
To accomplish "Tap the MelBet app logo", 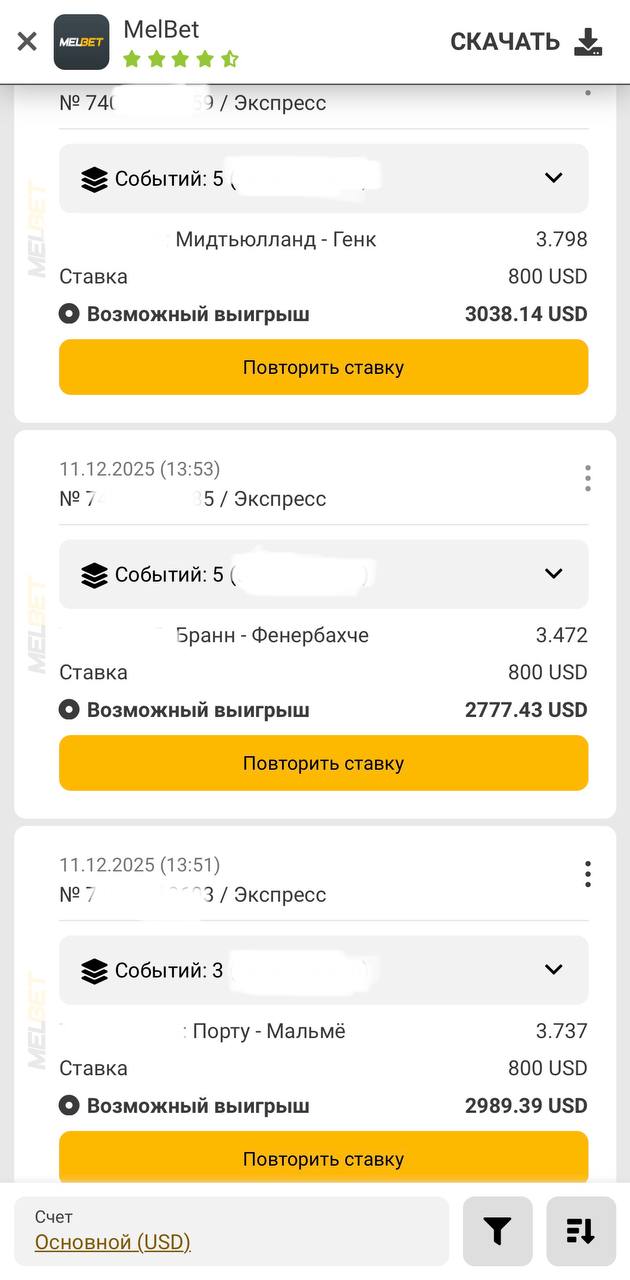I will [81, 42].
